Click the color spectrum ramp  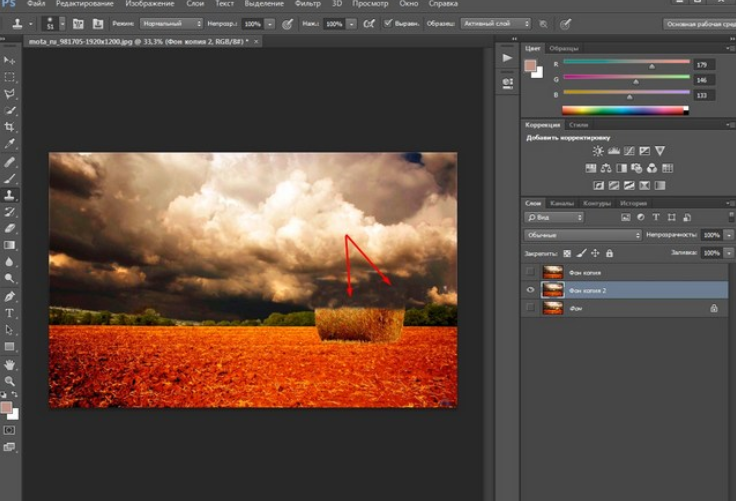point(625,110)
